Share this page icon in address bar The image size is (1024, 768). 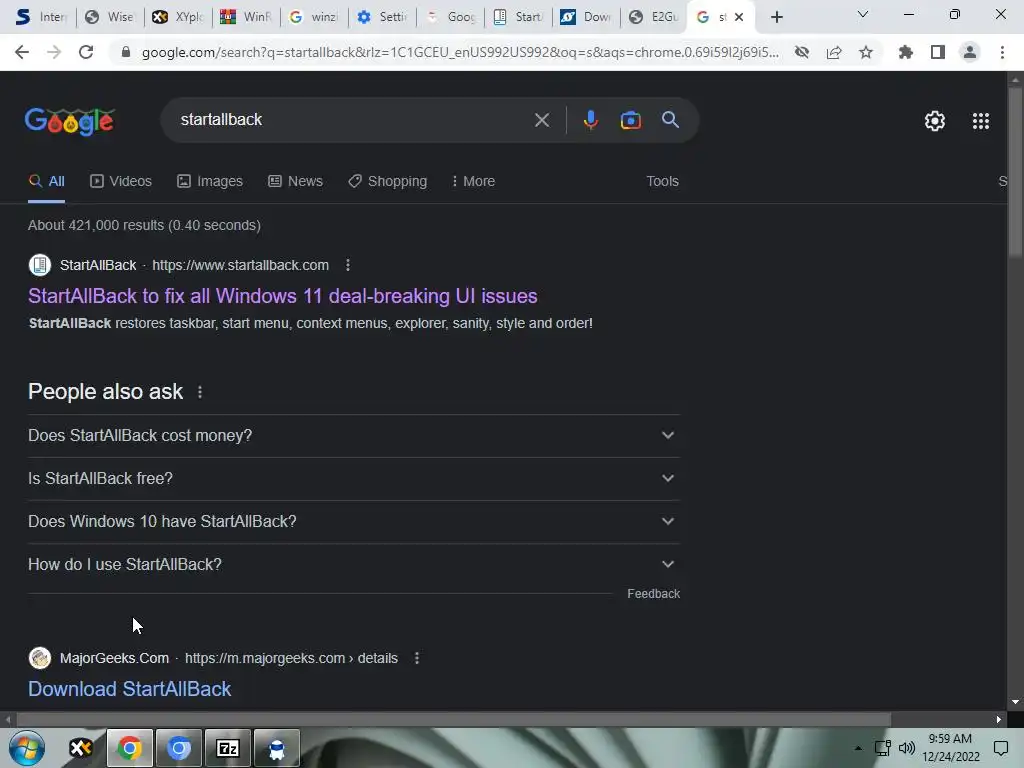point(834,52)
